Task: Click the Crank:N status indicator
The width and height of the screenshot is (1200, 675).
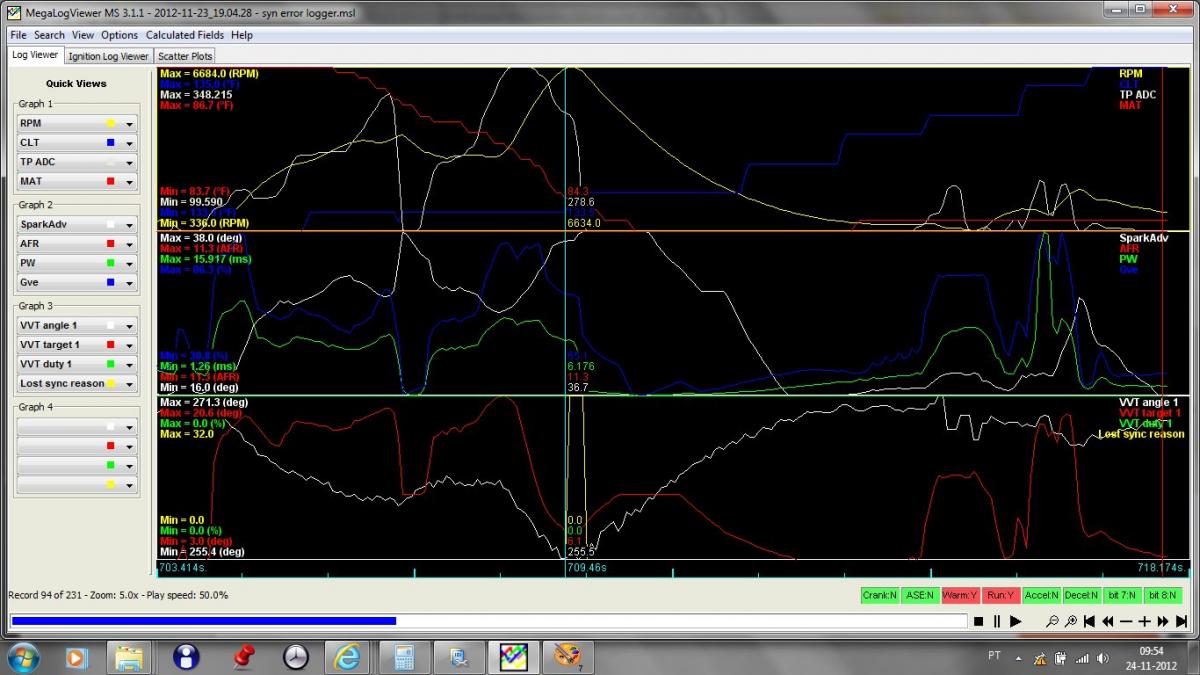Action: click(x=880, y=595)
